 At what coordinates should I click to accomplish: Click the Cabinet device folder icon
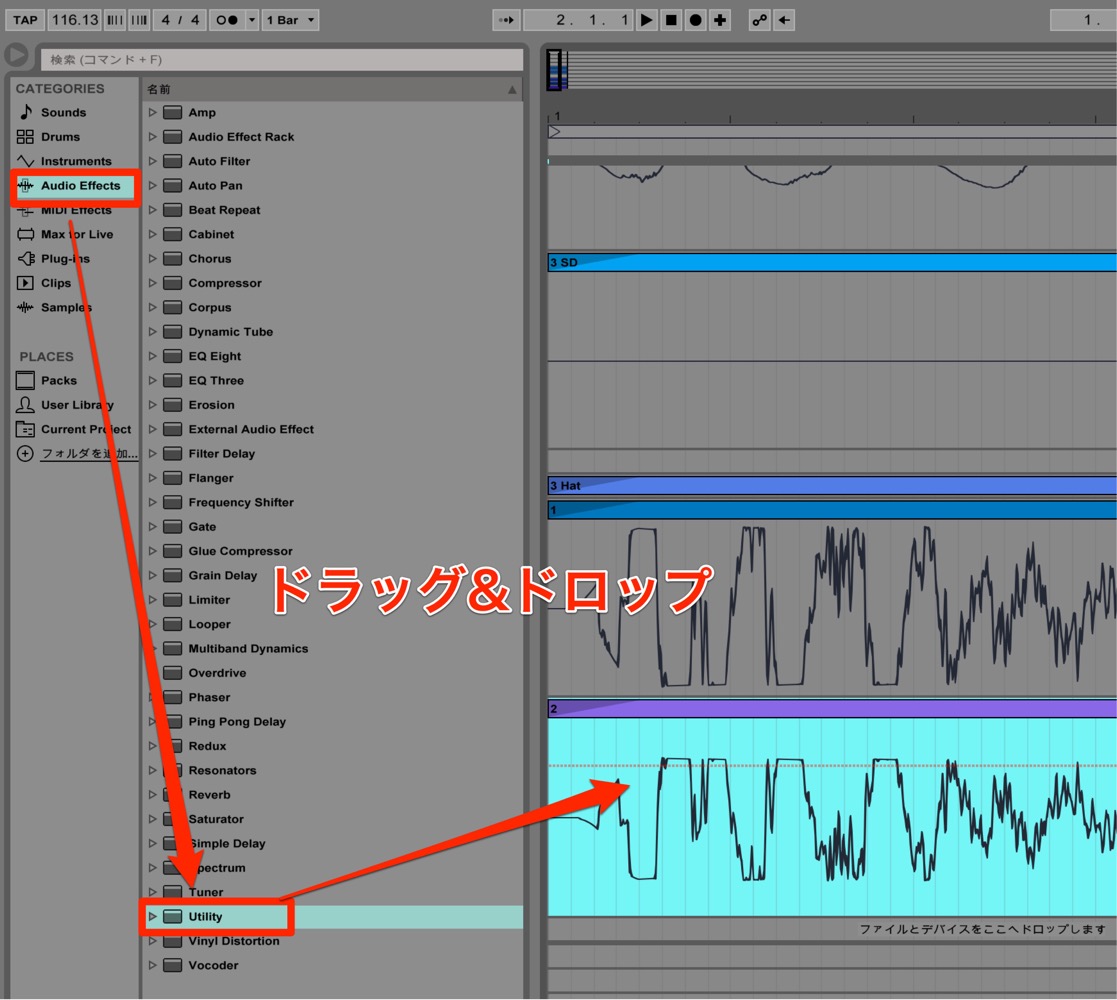point(172,234)
